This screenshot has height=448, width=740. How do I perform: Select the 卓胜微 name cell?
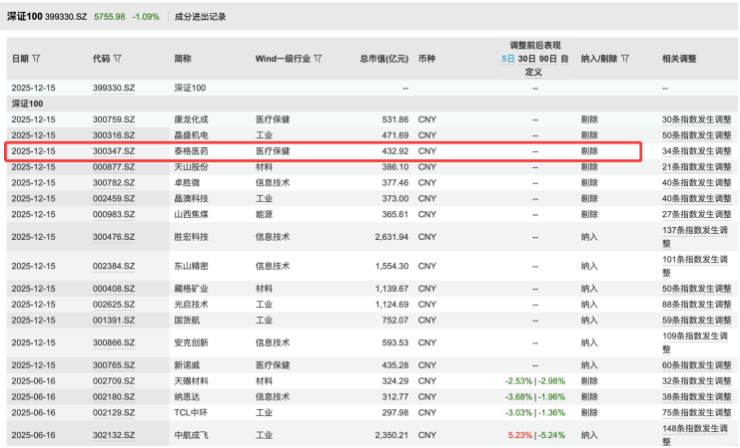tap(187, 183)
